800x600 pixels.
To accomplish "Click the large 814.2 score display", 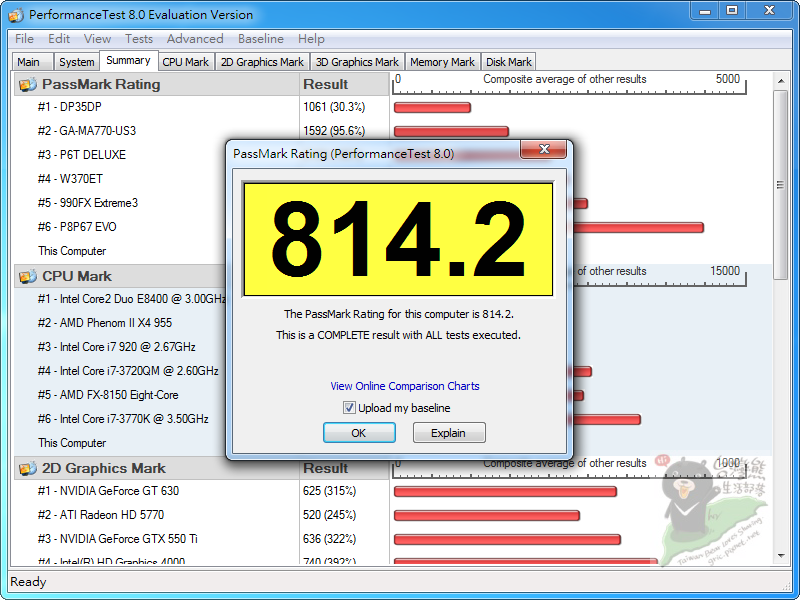I will point(398,239).
